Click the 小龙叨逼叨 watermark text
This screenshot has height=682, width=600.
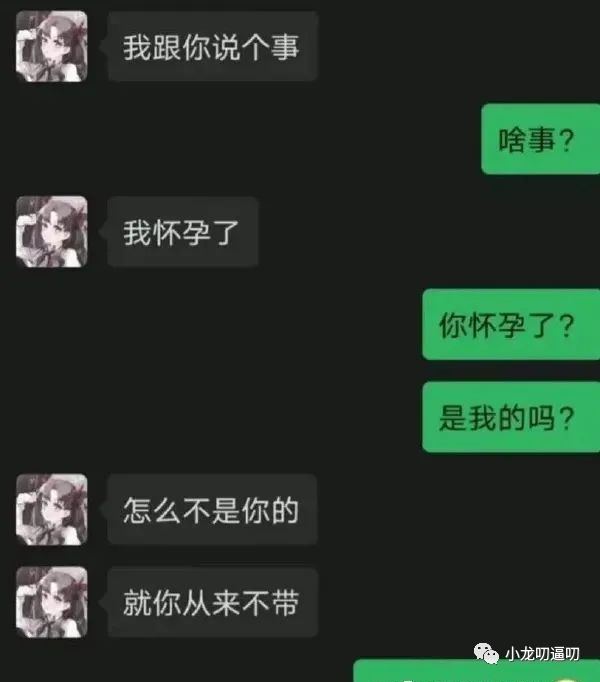(x=542, y=654)
